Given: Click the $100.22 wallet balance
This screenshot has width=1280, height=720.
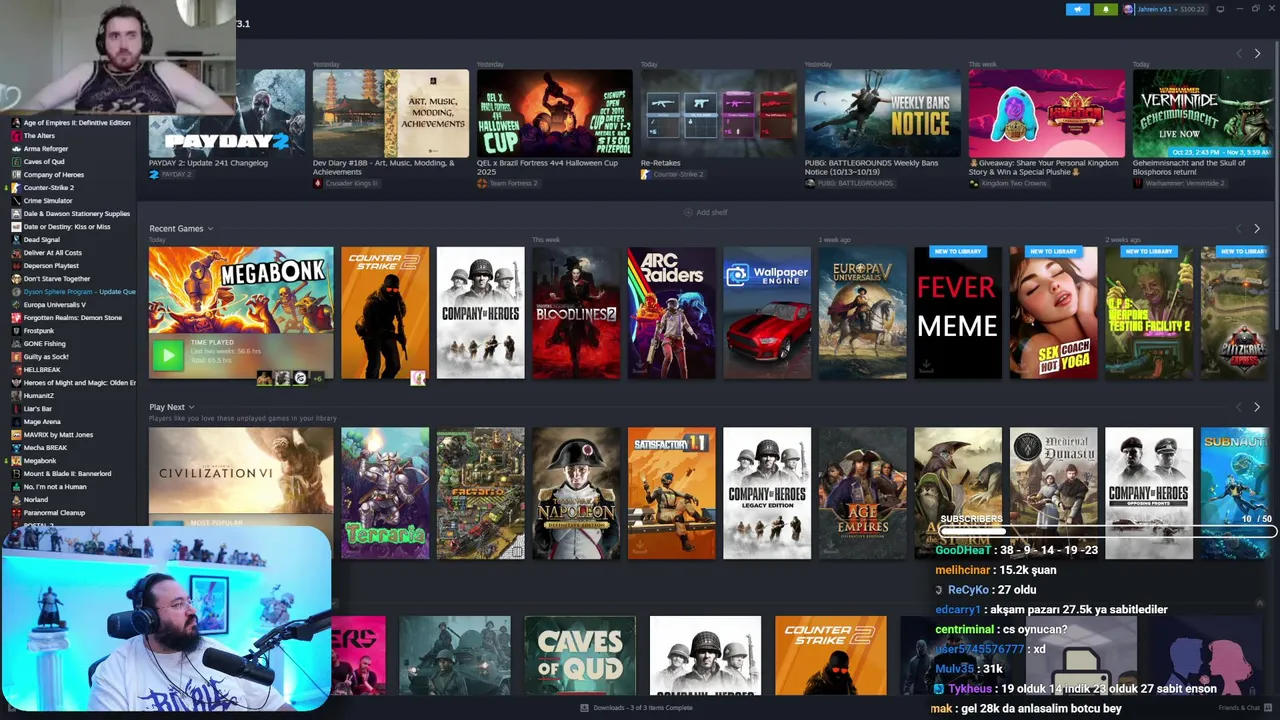Looking at the screenshot, I should click(x=1192, y=9).
